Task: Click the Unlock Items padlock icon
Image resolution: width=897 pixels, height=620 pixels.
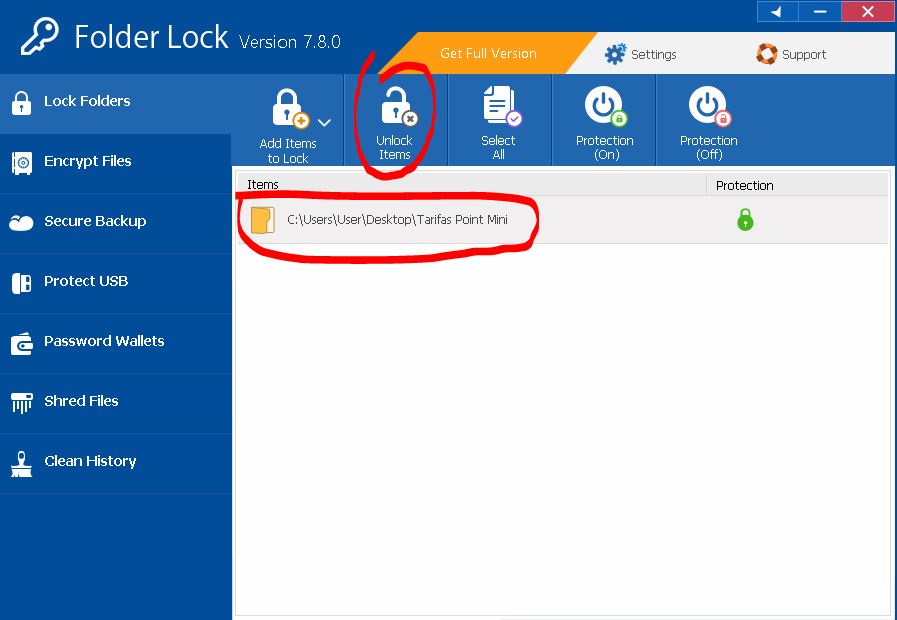Action: [396, 107]
